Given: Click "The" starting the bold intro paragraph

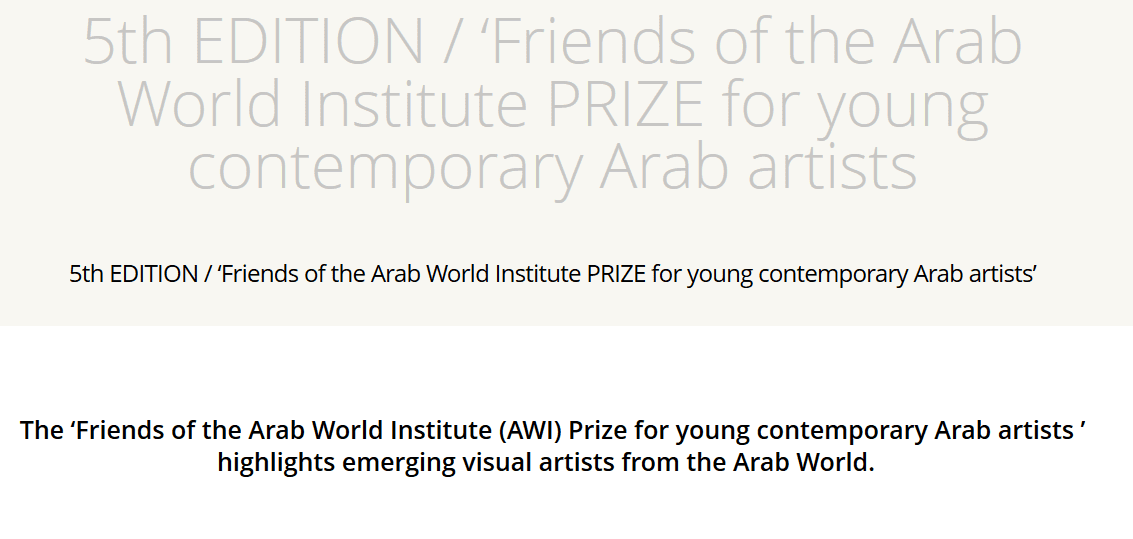Looking at the screenshot, I should click(41, 431).
